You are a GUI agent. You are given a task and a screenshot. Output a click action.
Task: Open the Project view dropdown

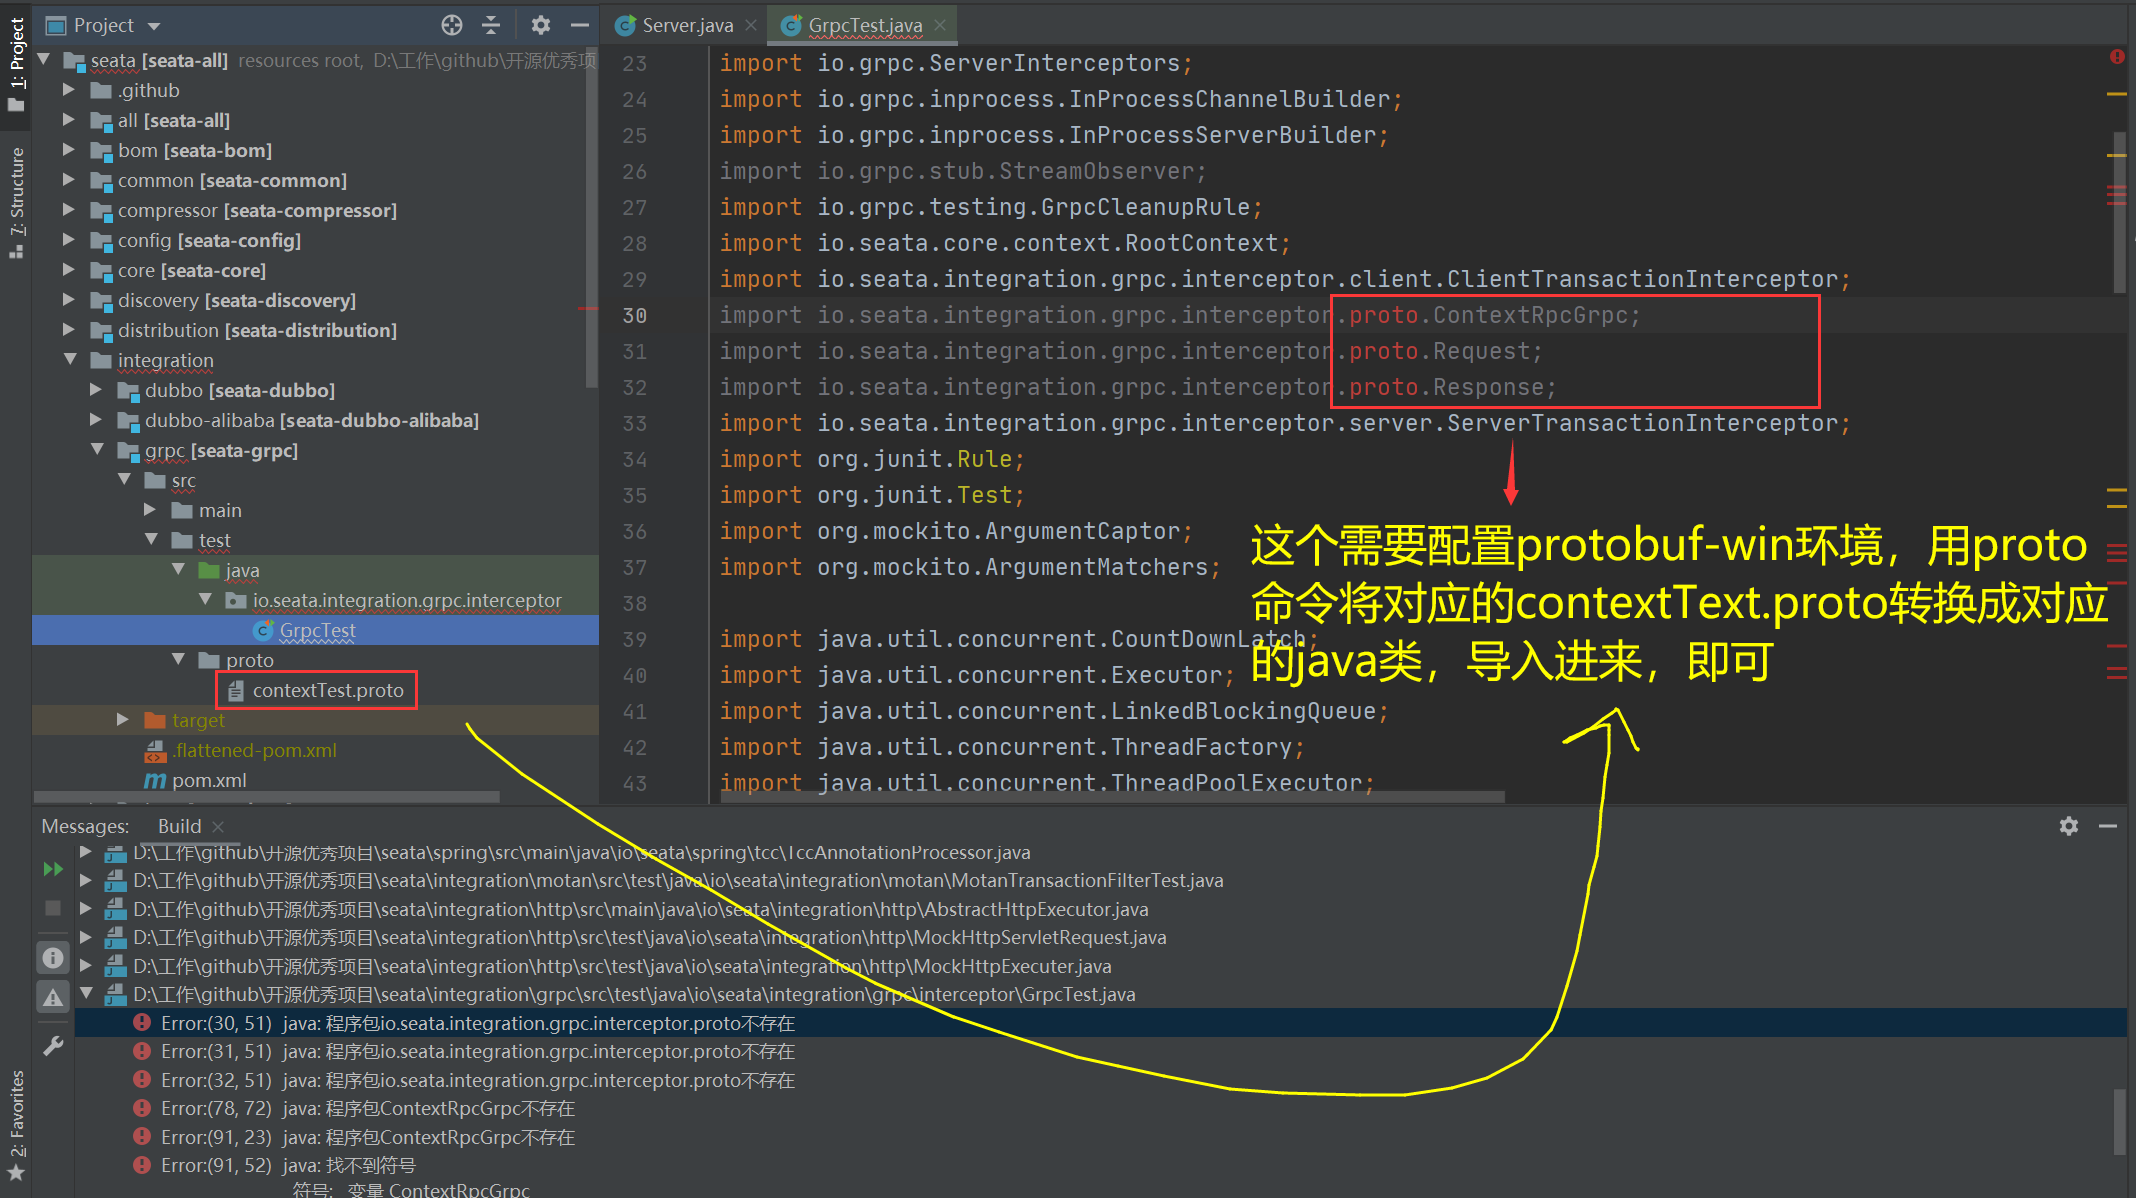point(153,25)
